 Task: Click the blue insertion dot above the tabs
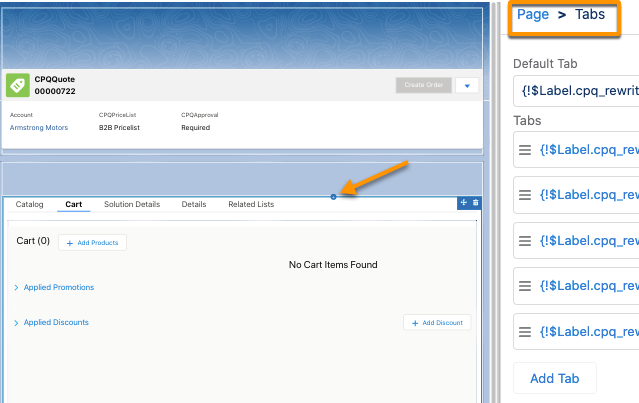pyautogui.click(x=333, y=197)
